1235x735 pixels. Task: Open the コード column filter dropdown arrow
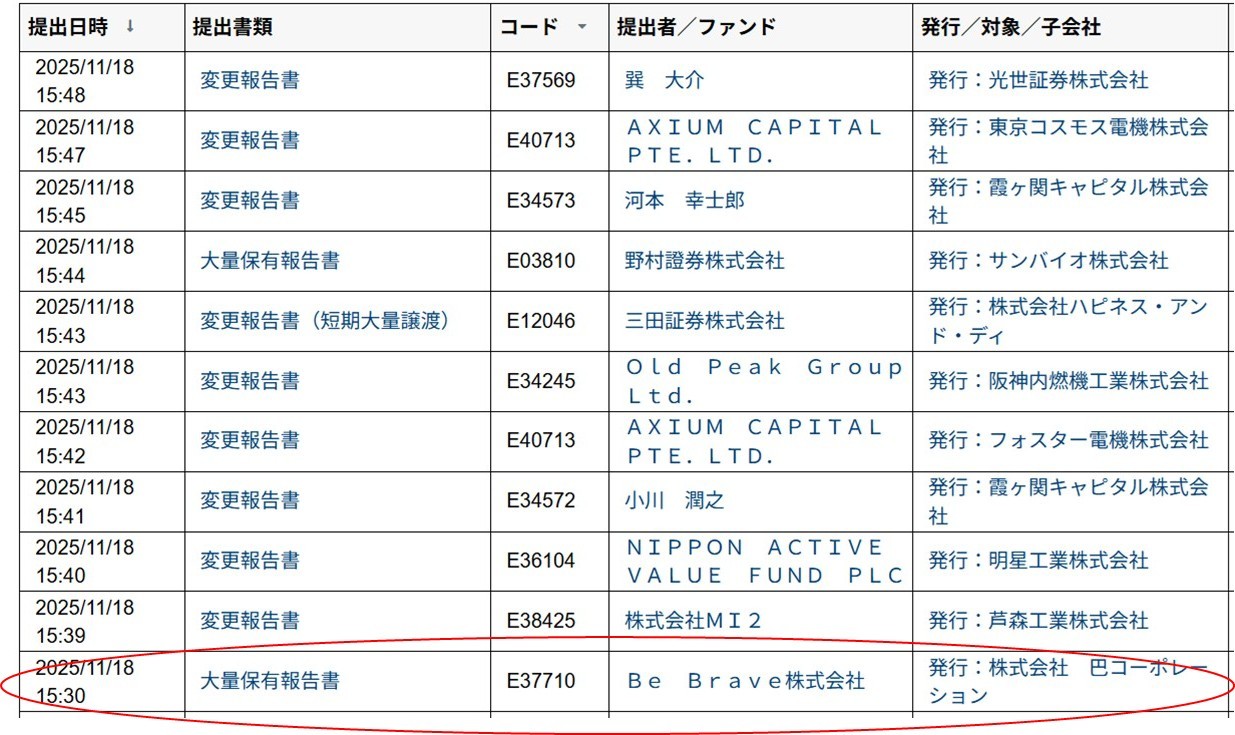[582, 27]
